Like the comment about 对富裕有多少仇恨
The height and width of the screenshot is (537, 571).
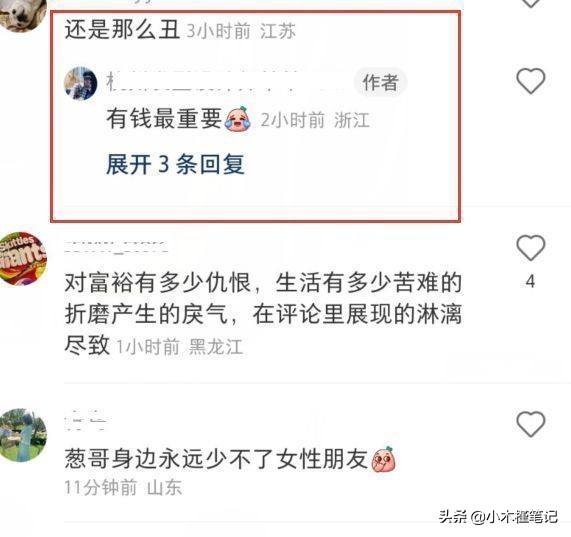coord(531,248)
